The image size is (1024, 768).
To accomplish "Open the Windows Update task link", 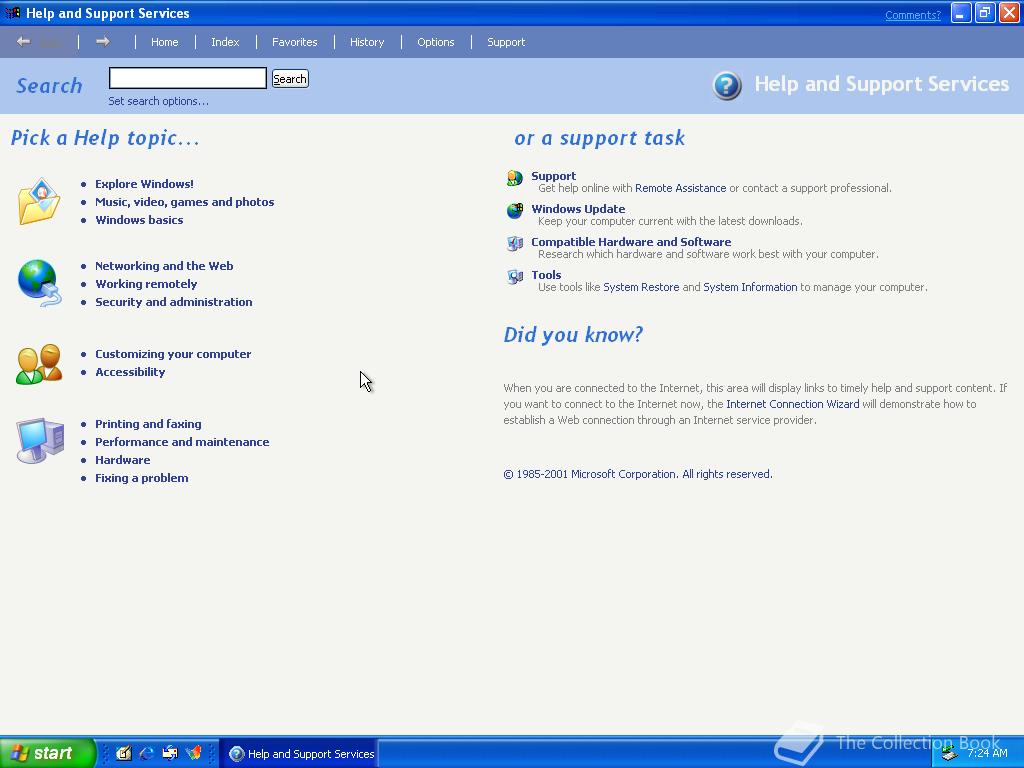I will 578,209.
